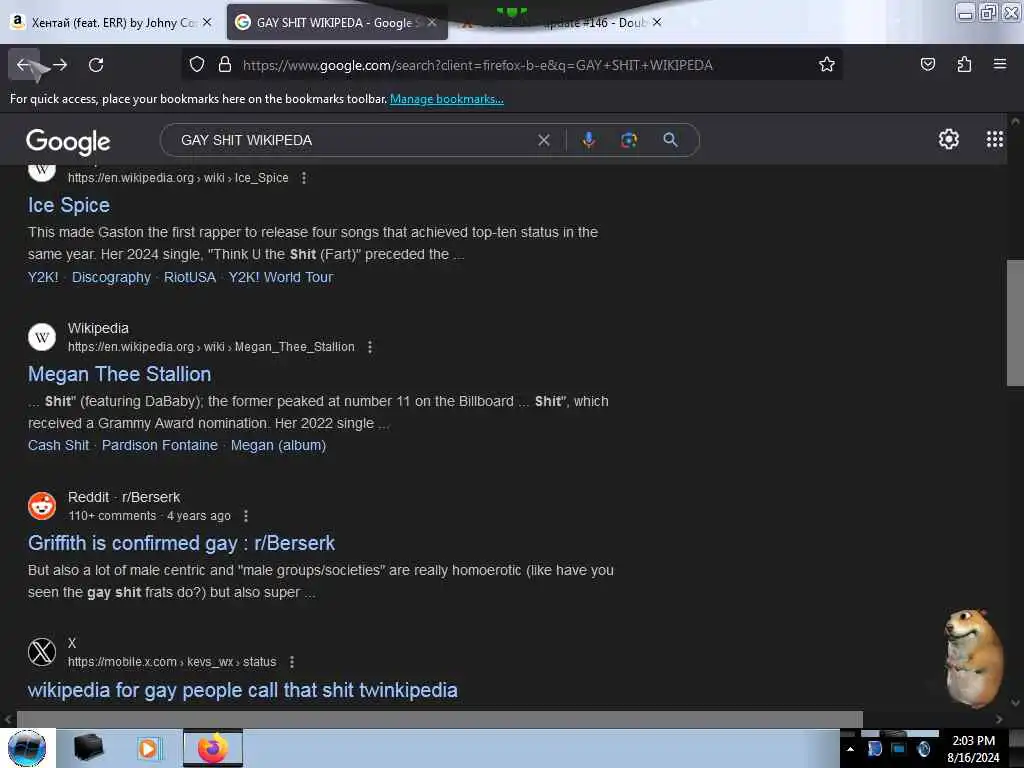Open the Pocket save icon
Image resolution: width=1024 pixels, height=768 pixels.
click(927, 64)
